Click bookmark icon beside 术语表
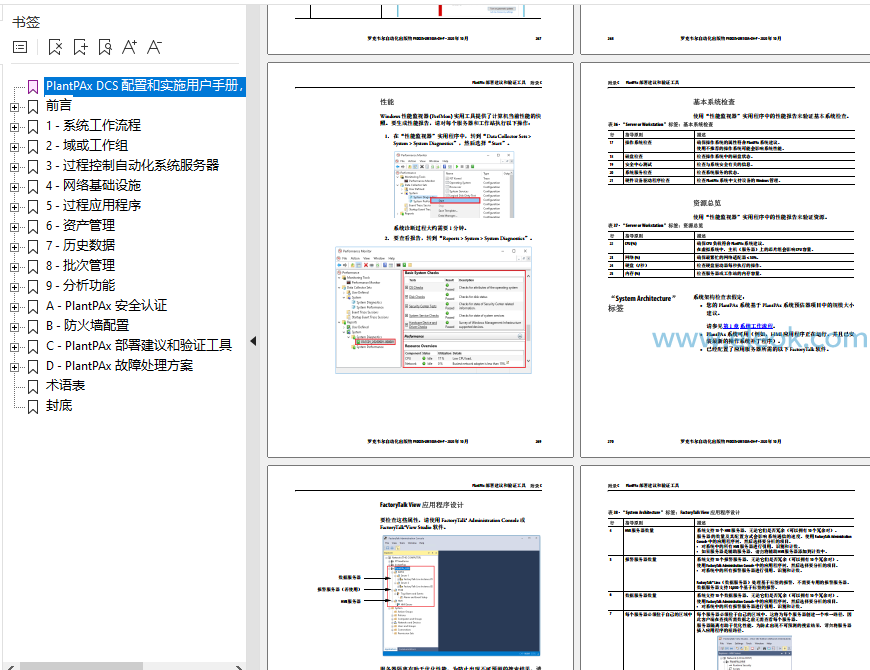The image size is (870, 670). [x=33, y=387]
